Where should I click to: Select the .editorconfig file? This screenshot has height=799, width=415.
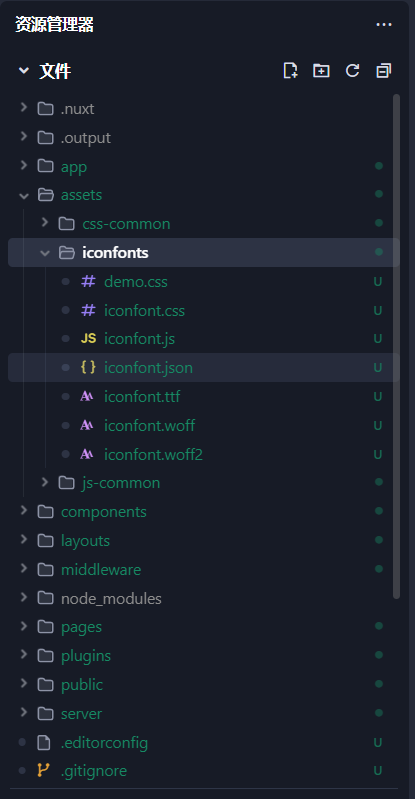(105, 742)
